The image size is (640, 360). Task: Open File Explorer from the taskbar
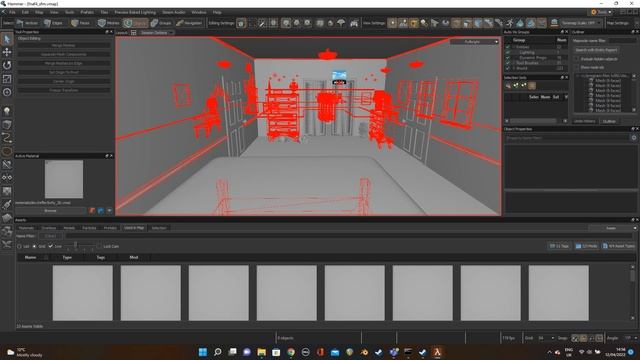pyautogui.click(x=262, y=352)
